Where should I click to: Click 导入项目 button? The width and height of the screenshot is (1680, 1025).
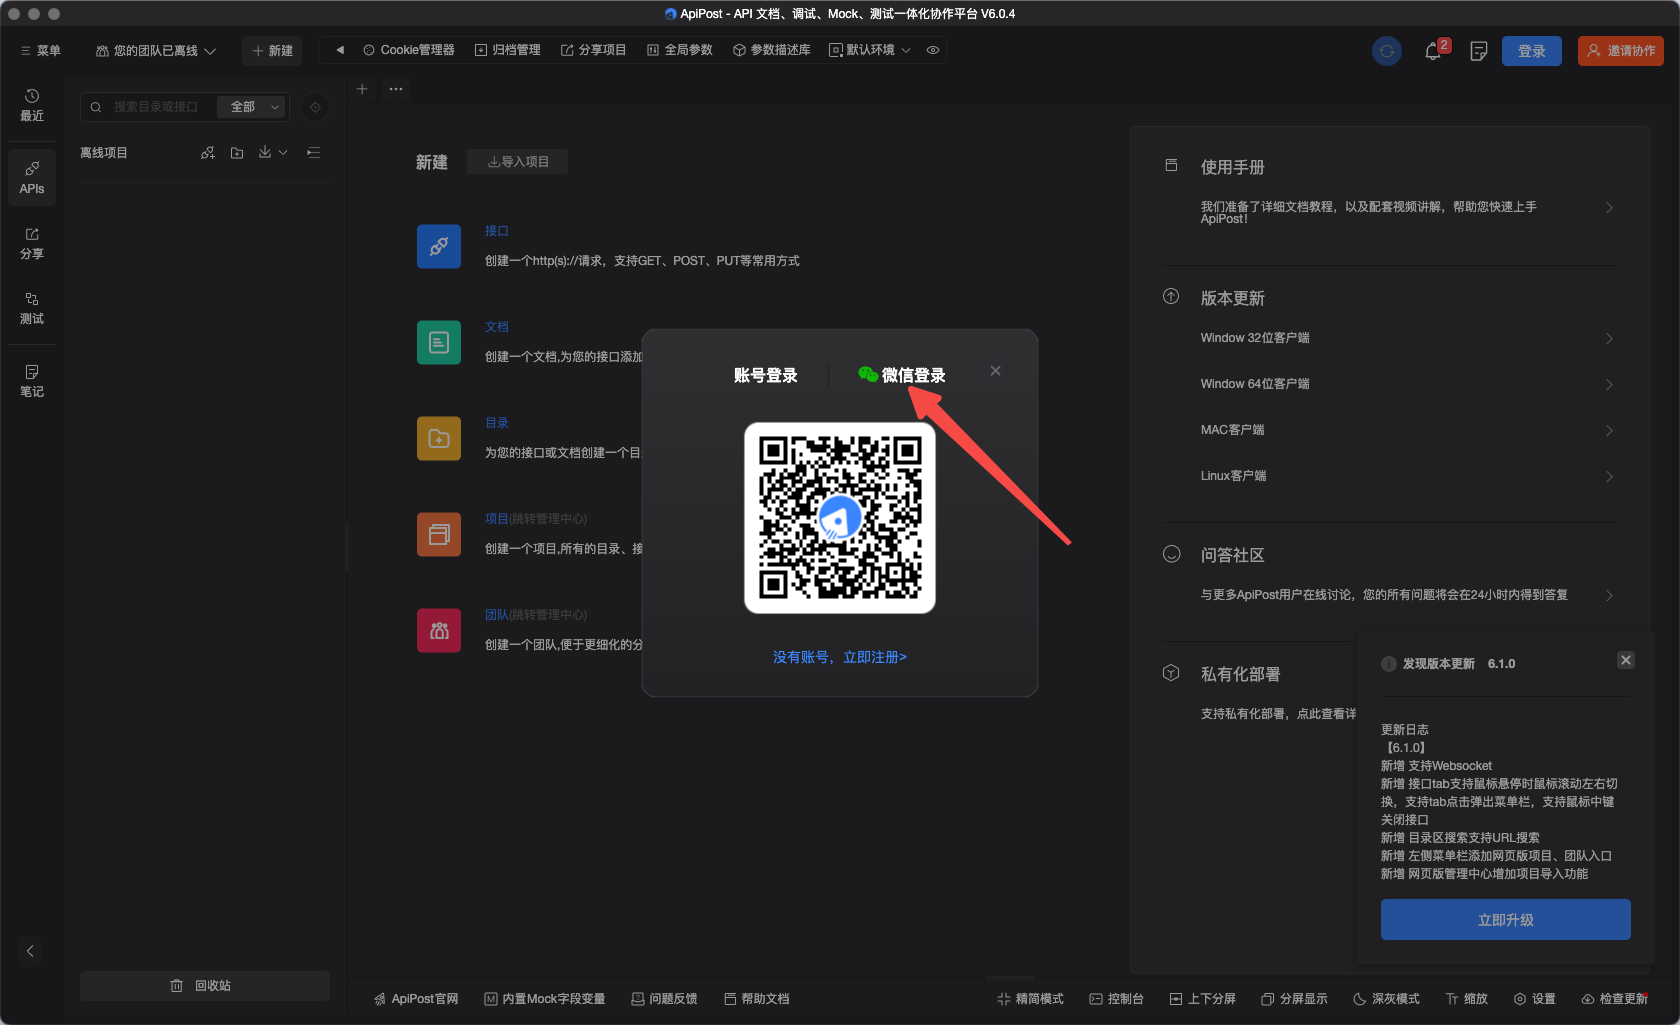518,162
